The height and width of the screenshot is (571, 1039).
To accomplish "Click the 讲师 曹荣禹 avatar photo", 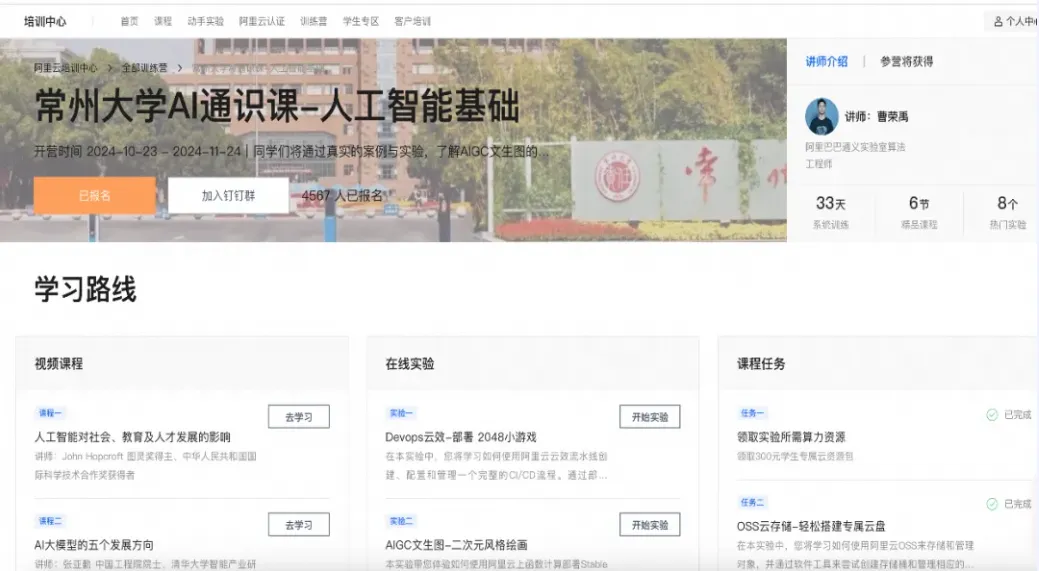I will pyautogui.click(x=822, y=117).
